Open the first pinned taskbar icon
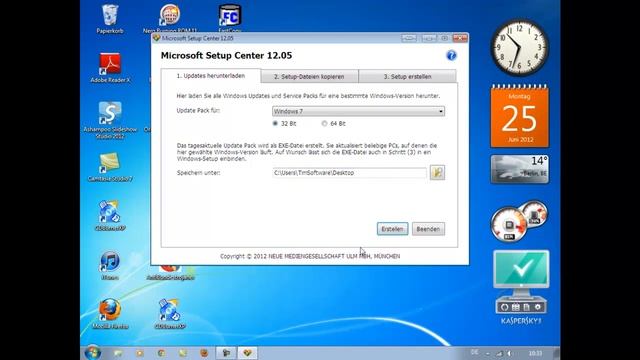The width and height of the screenshot is (640, 360). click(x=118, y=353)
